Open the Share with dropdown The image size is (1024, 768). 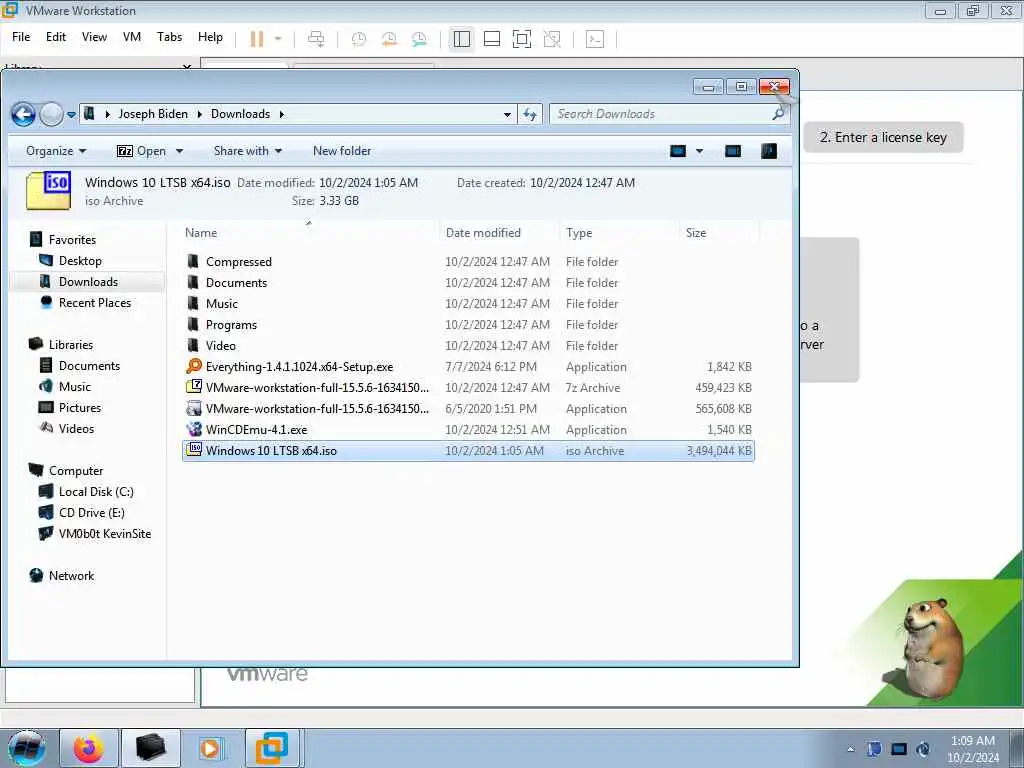248,151
